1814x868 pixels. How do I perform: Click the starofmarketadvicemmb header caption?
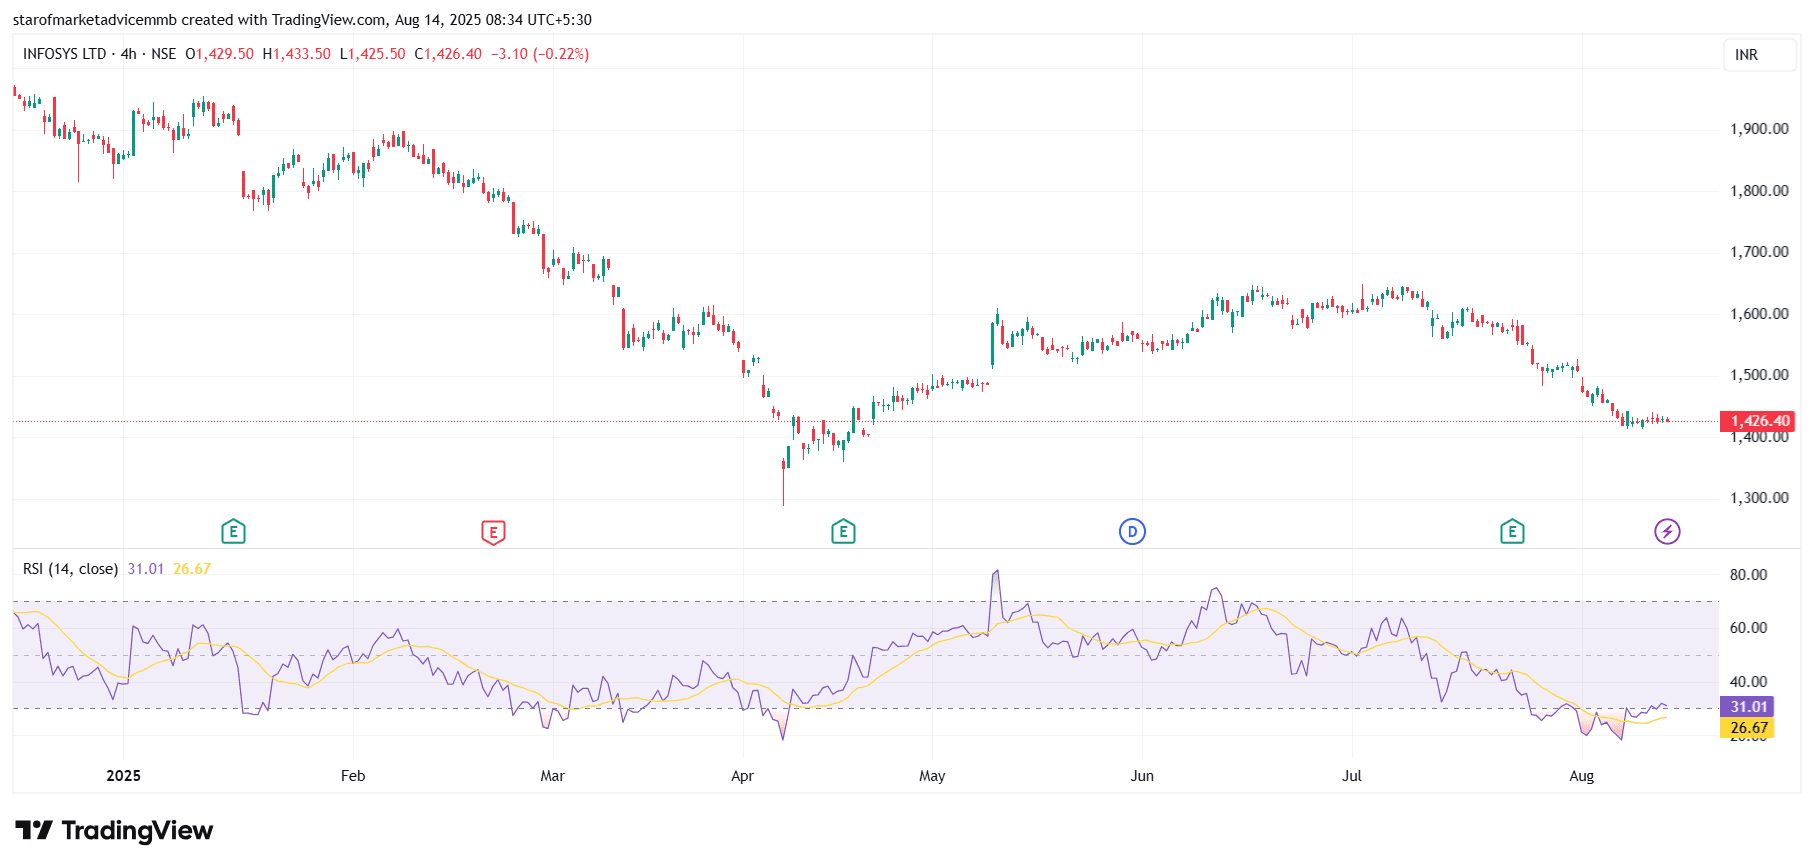pos(302,20)
